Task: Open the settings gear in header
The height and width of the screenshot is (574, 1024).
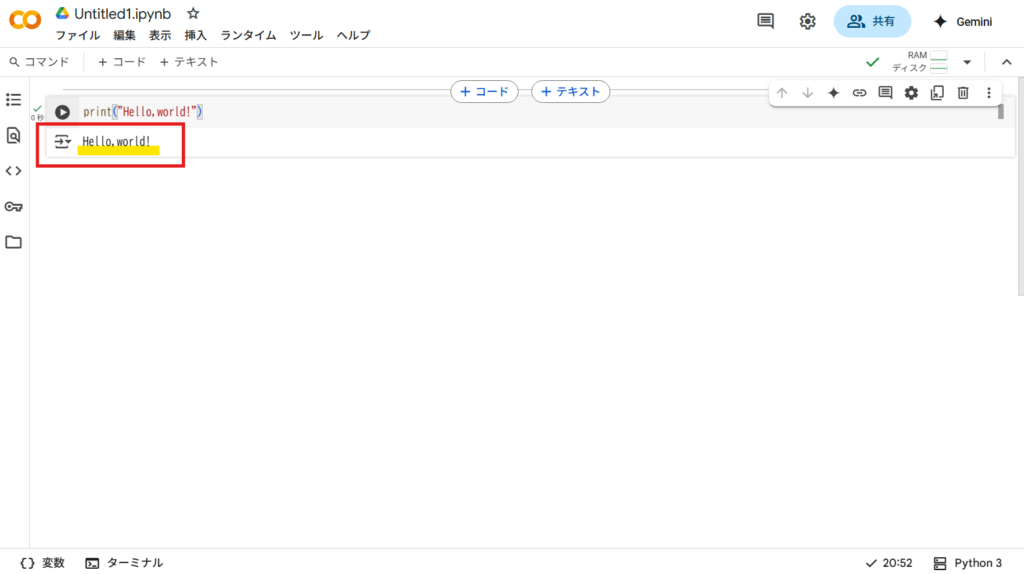Action: coord(807,21)
